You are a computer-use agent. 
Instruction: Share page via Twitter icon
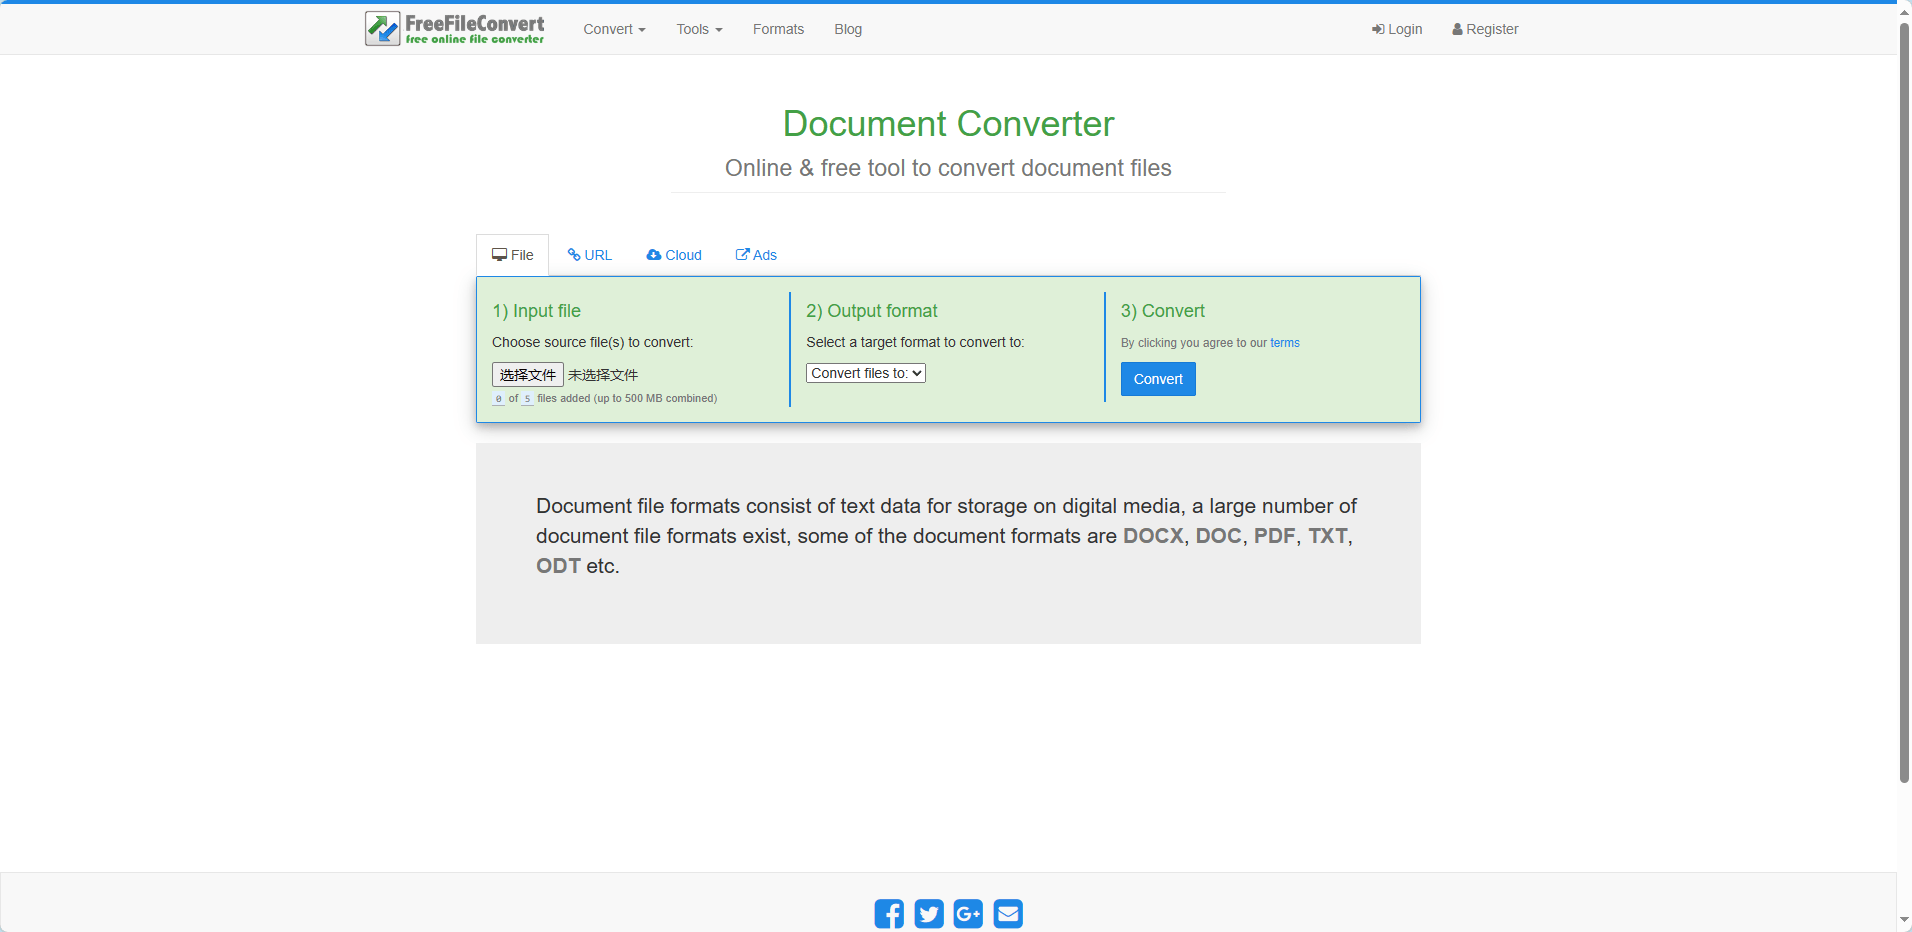[x=928, y=914]
